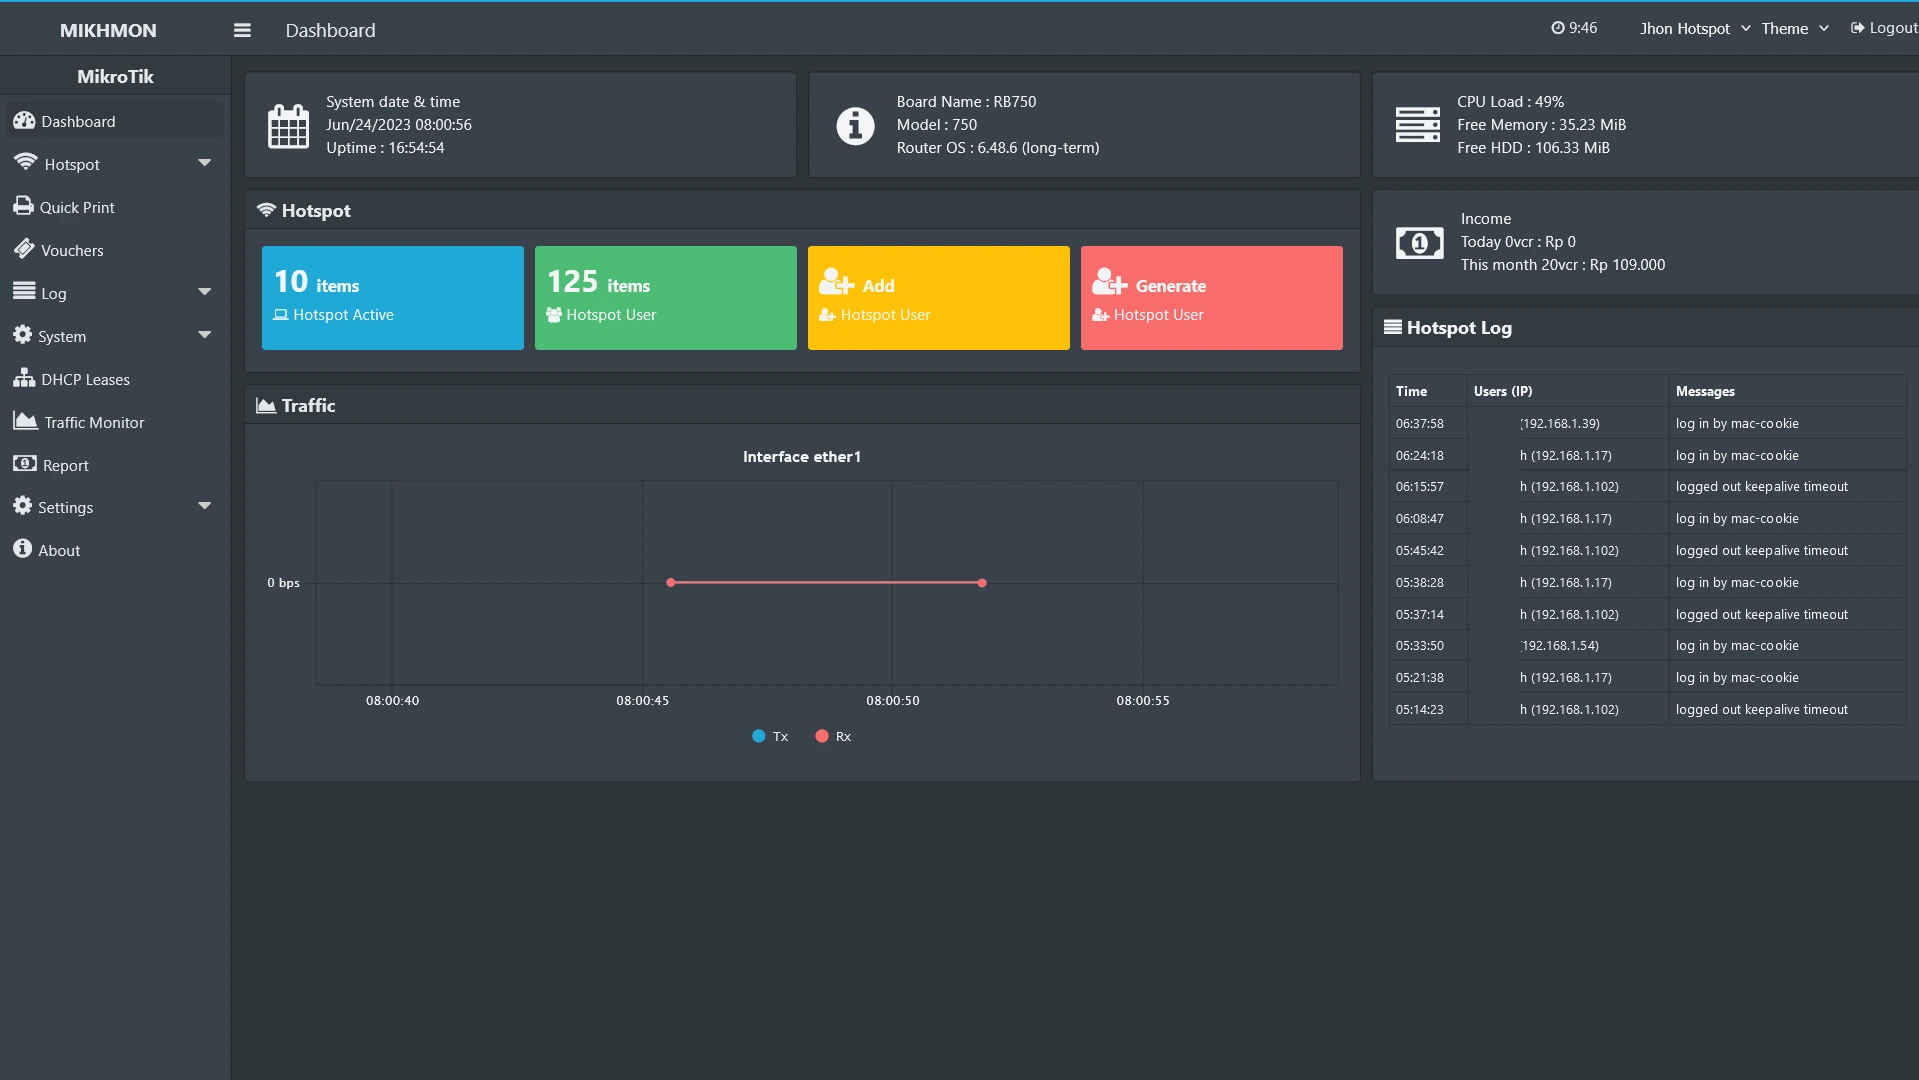The image size is (1919, 1080).
Task: Open DHCP Leases menu item
Action: tap(115, 379)
